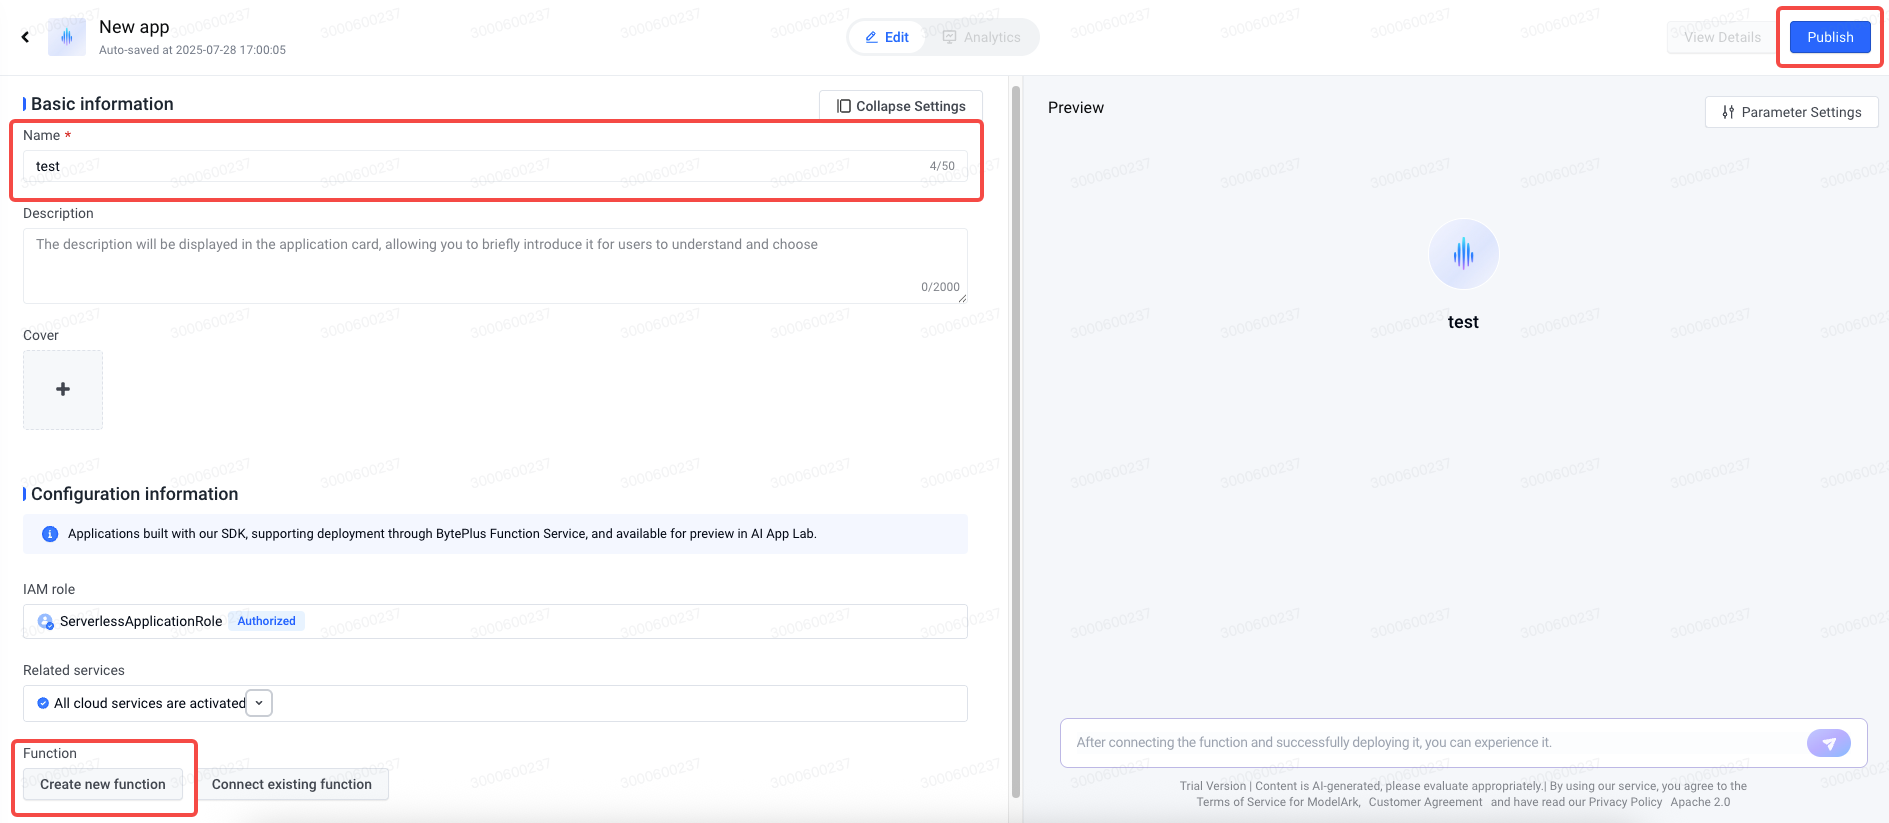Open the IAM role ServerlessApplicationRole field
Screen dimensions: 1889x823
click(x=495, y=621)
